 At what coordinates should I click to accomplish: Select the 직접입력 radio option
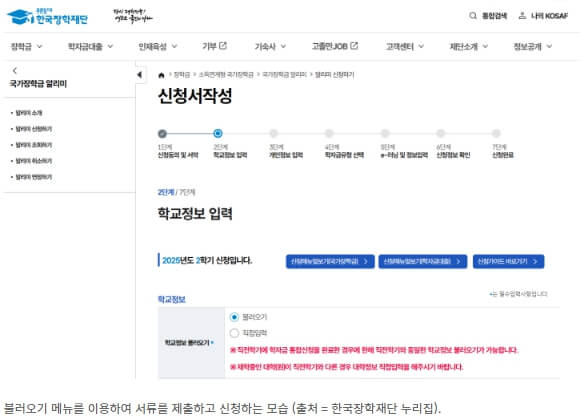point(234,333)
